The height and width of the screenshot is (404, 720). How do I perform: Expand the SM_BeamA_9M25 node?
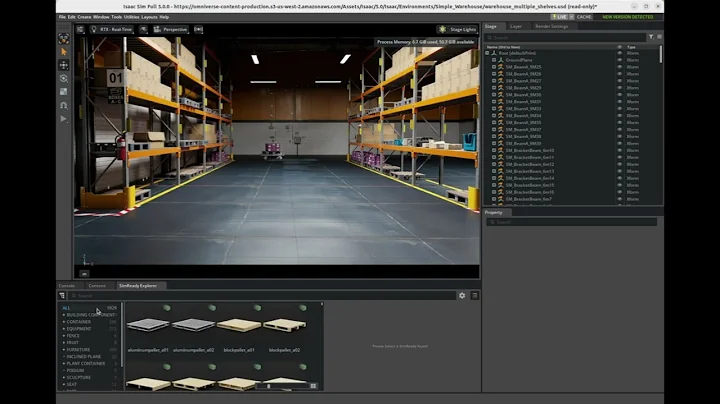coord(494,67)
